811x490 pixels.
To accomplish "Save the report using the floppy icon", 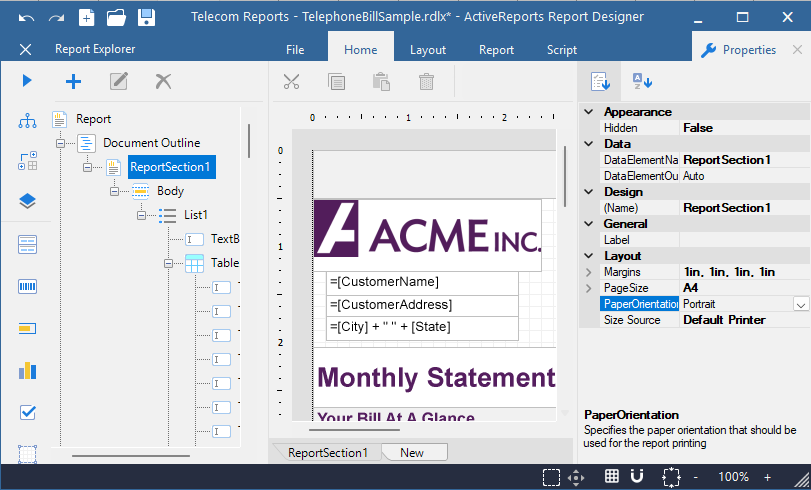I will 146,18.
